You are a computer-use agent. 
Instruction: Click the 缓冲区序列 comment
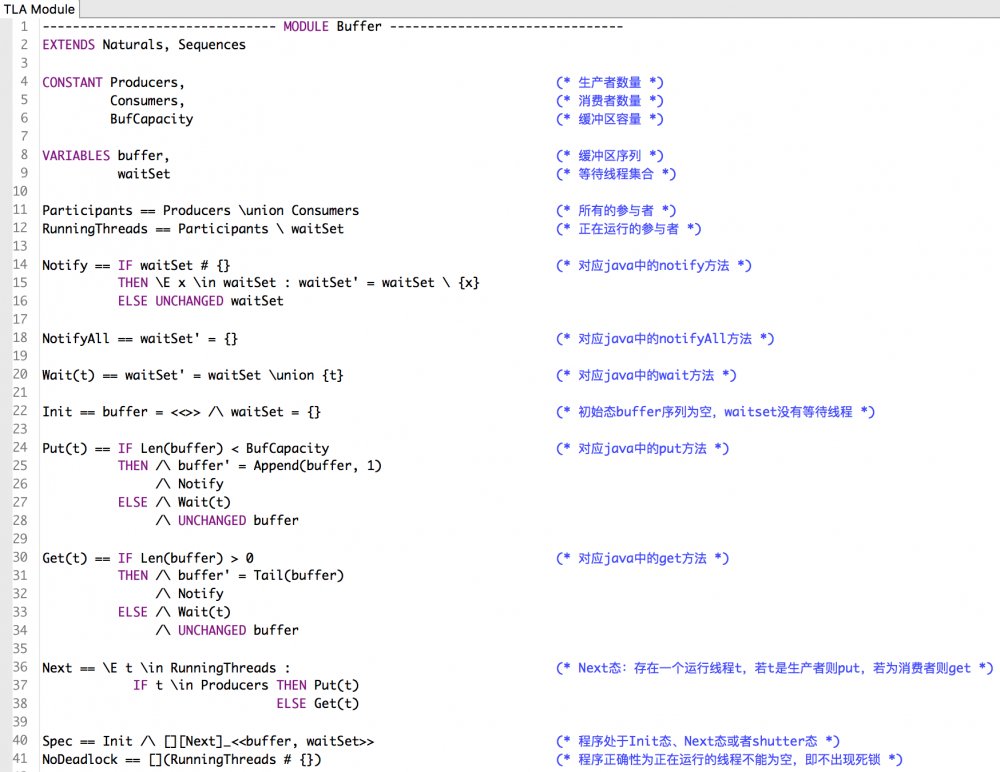(x=610, y=156)
